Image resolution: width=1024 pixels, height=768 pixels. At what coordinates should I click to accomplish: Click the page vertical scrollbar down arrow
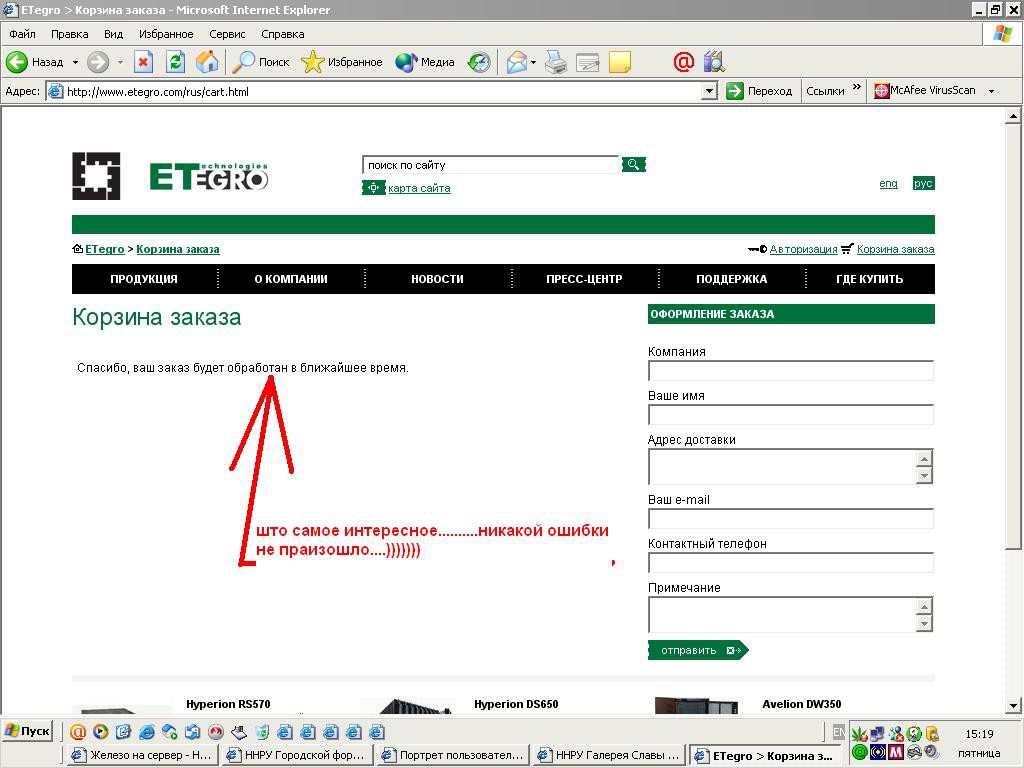click(1013, 705)
